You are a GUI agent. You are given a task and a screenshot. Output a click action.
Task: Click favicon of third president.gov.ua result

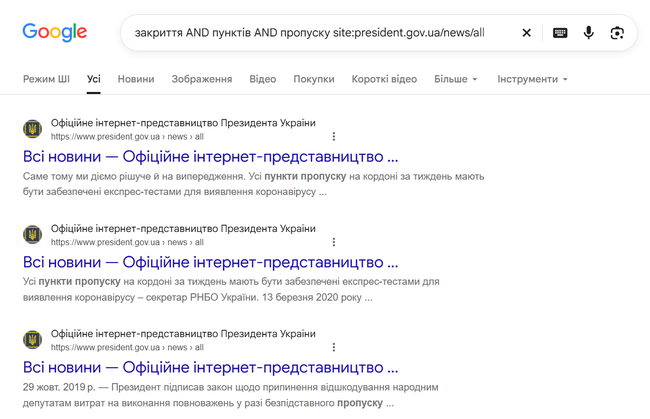[x=32, y=340]
